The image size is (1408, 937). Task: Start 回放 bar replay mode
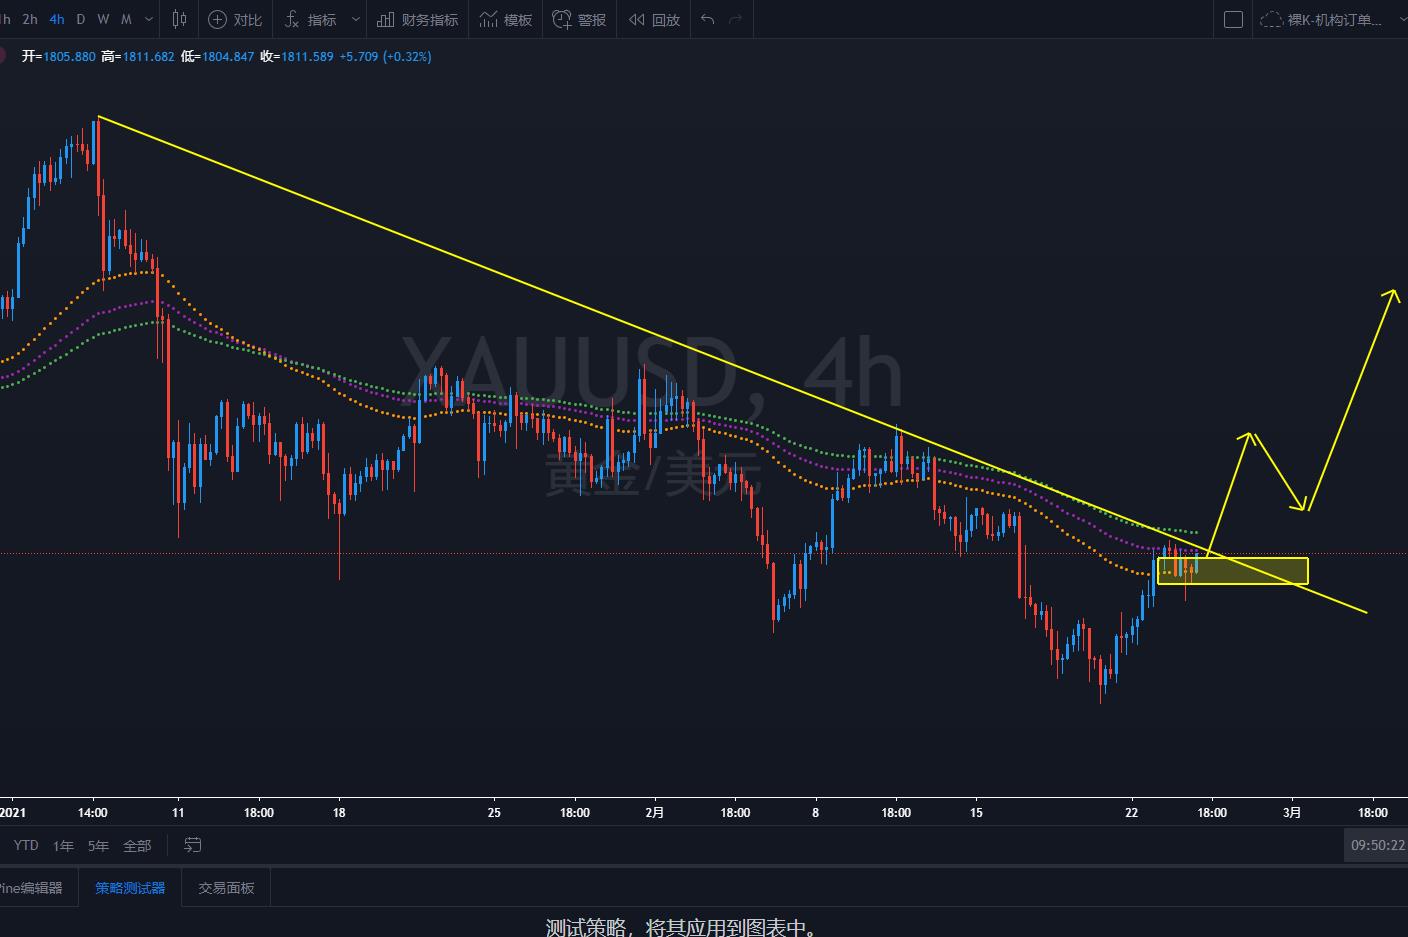click(x=654, y=19)
